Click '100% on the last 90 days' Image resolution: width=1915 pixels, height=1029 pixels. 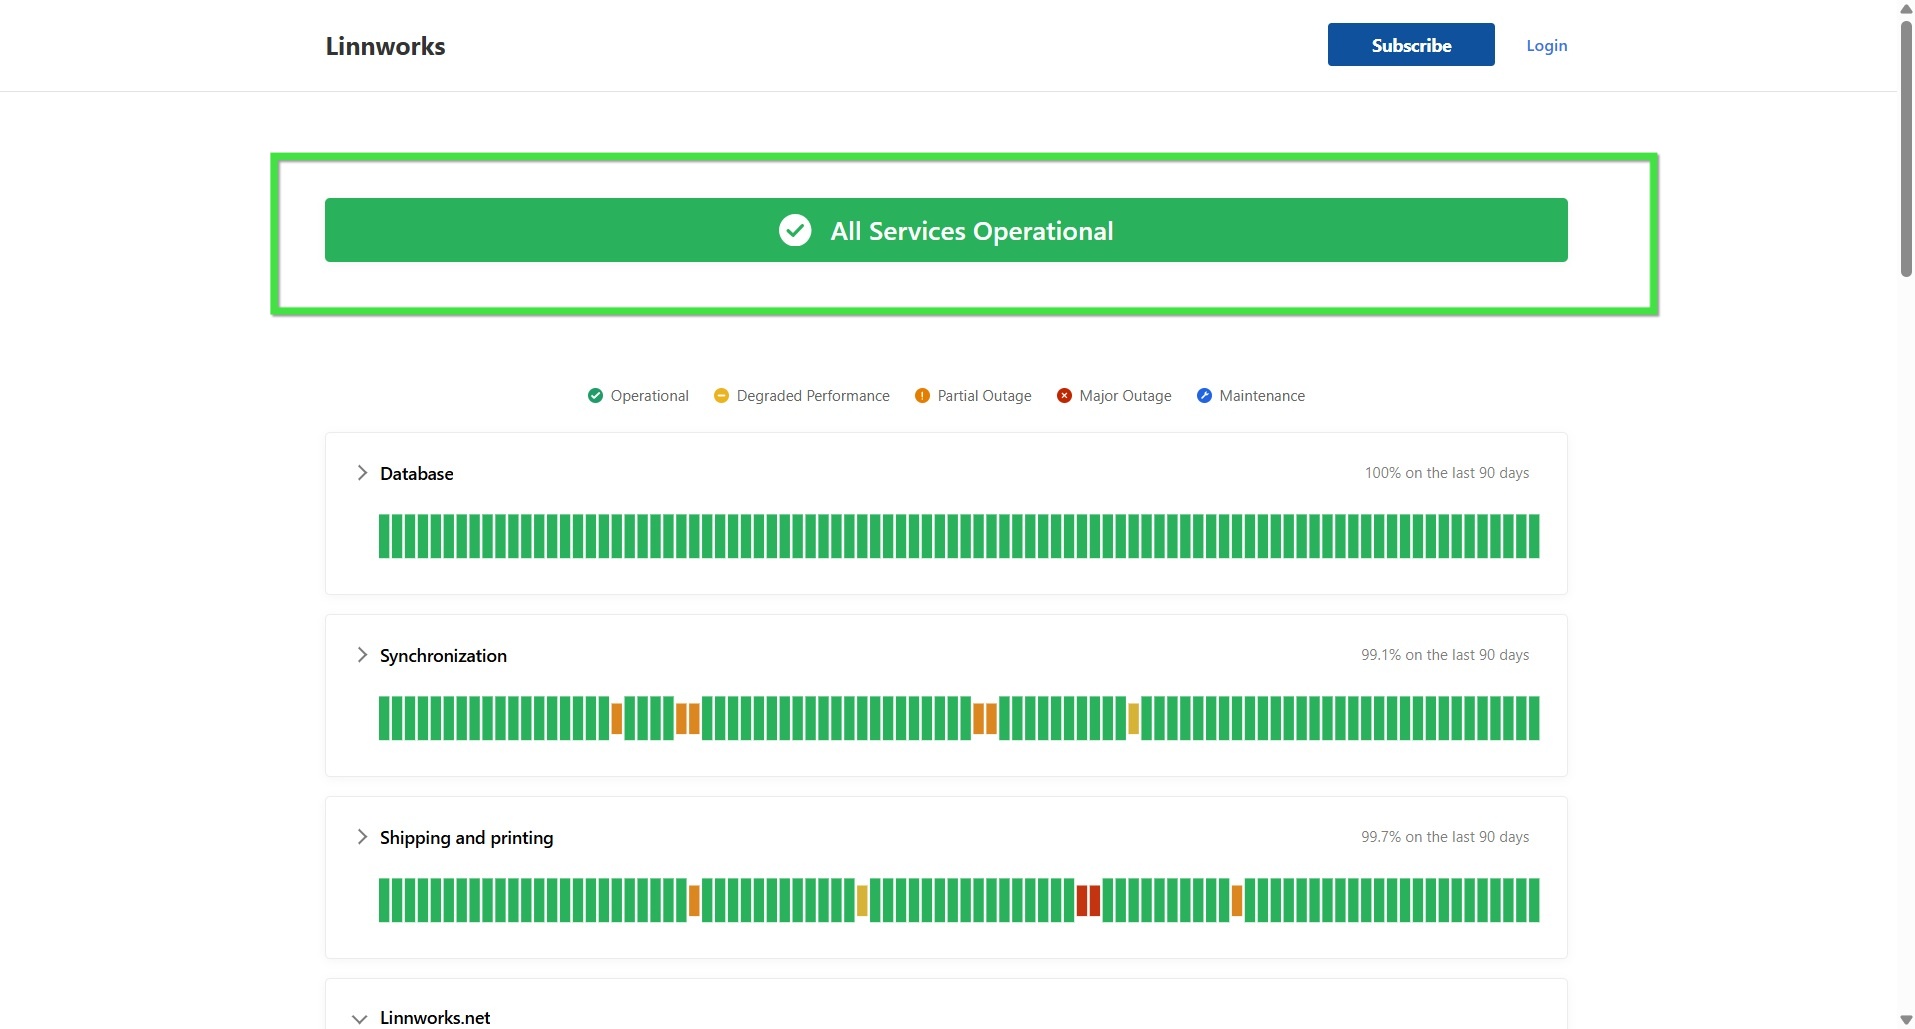[1447, 473]
